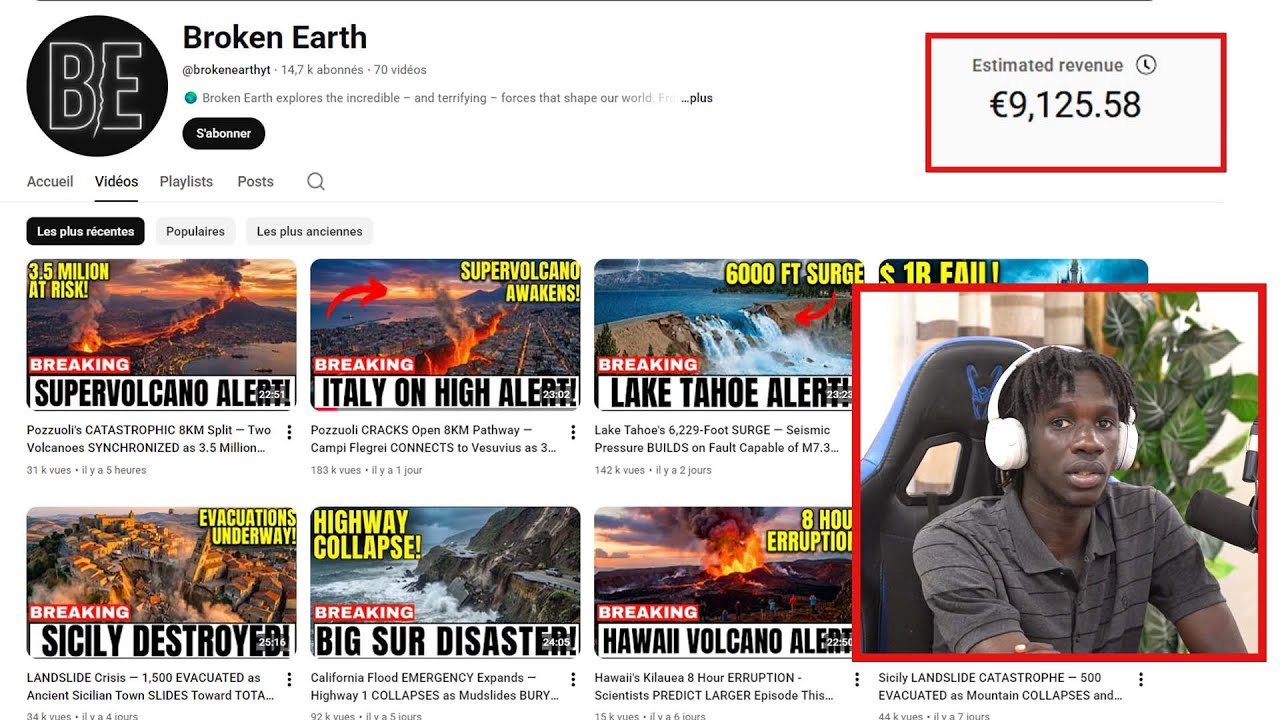1280x720 pixels.
Task: Click the globe emoji in channel description
Action: point(190,98)
